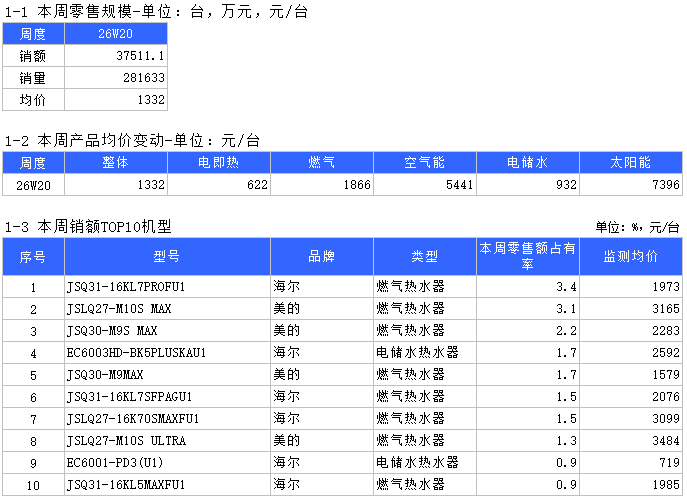Click model JSQ31-16KL7PROFU1

click(x=126, y=287)
